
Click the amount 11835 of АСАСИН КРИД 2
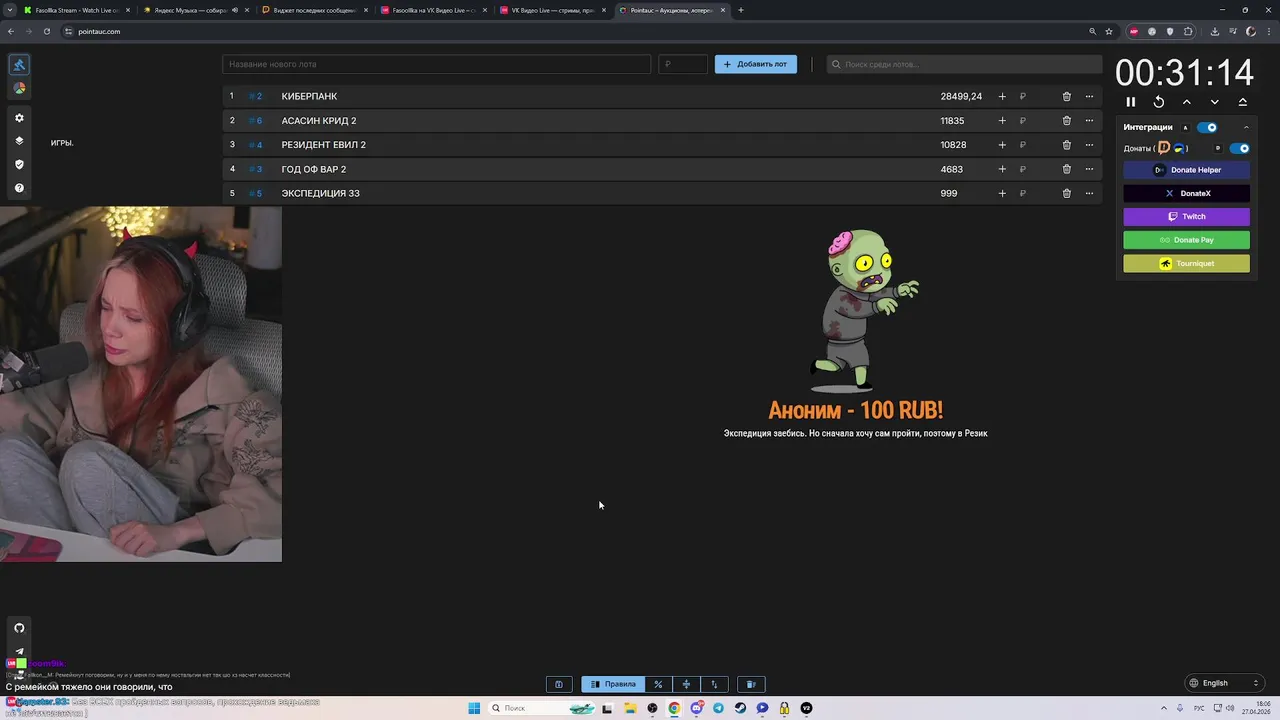[952, 120]
